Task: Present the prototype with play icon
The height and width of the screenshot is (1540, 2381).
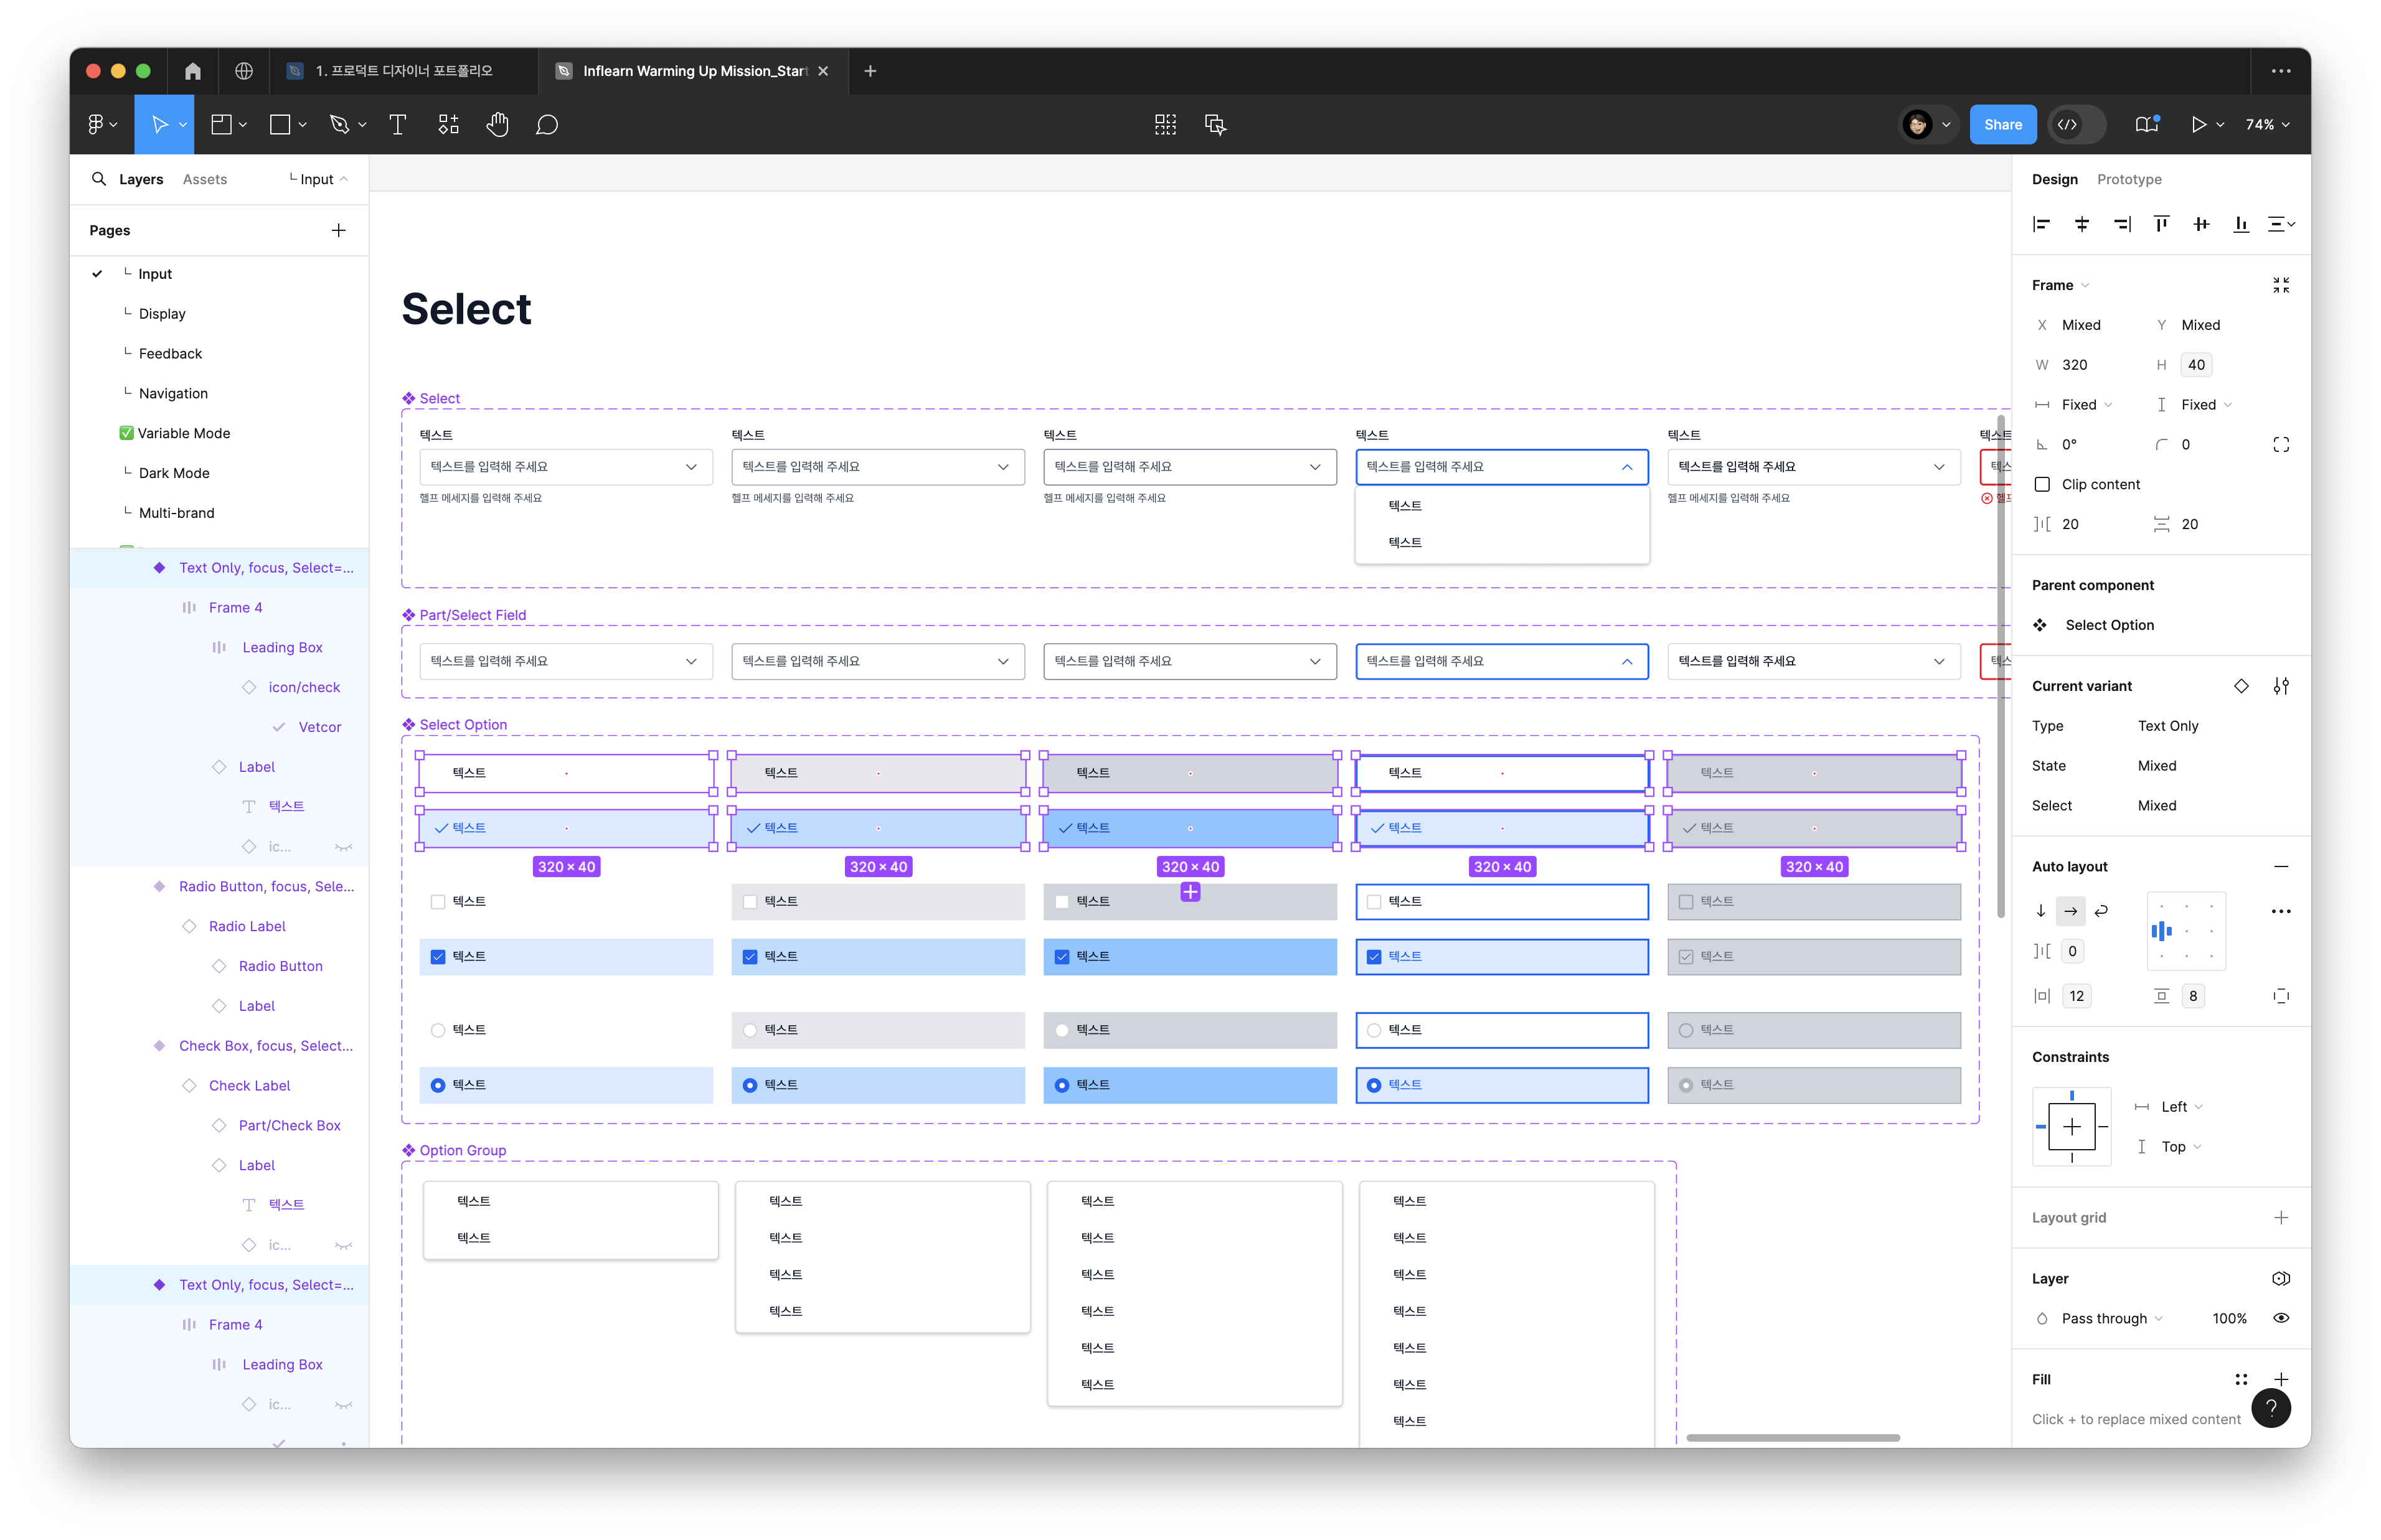Action: (2198, 124)
